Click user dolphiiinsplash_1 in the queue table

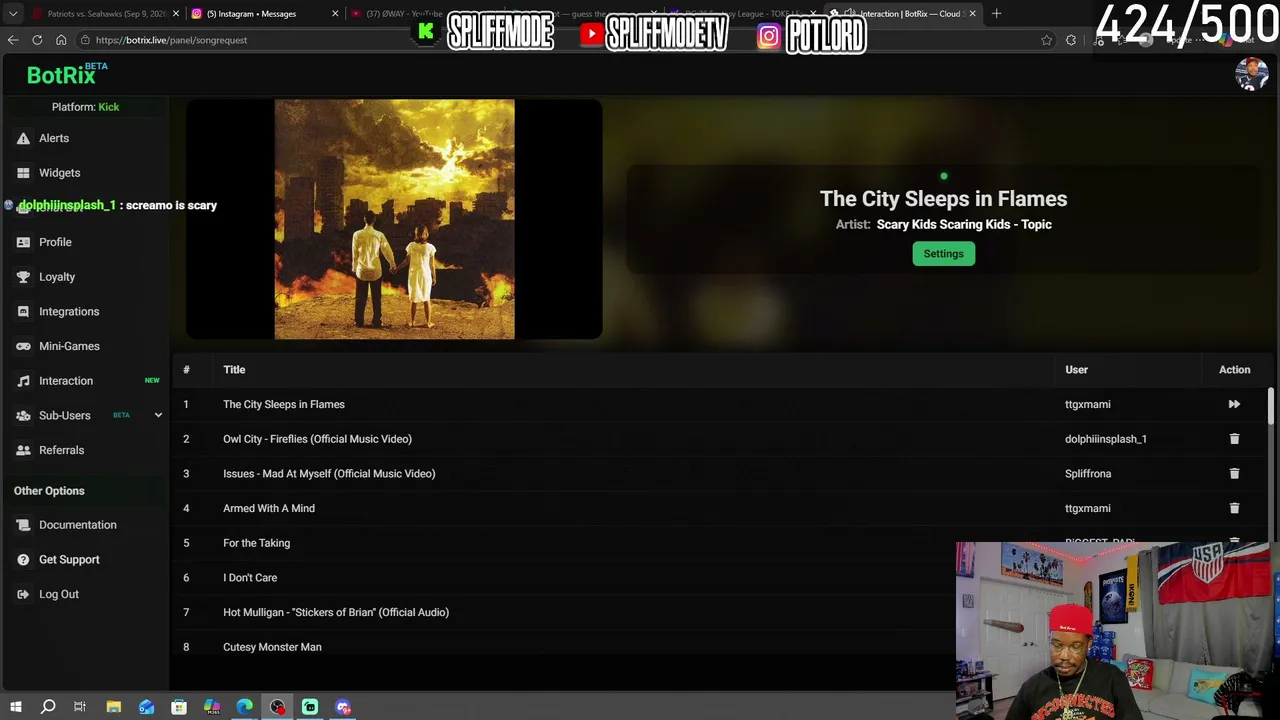tap(1106, 439)
